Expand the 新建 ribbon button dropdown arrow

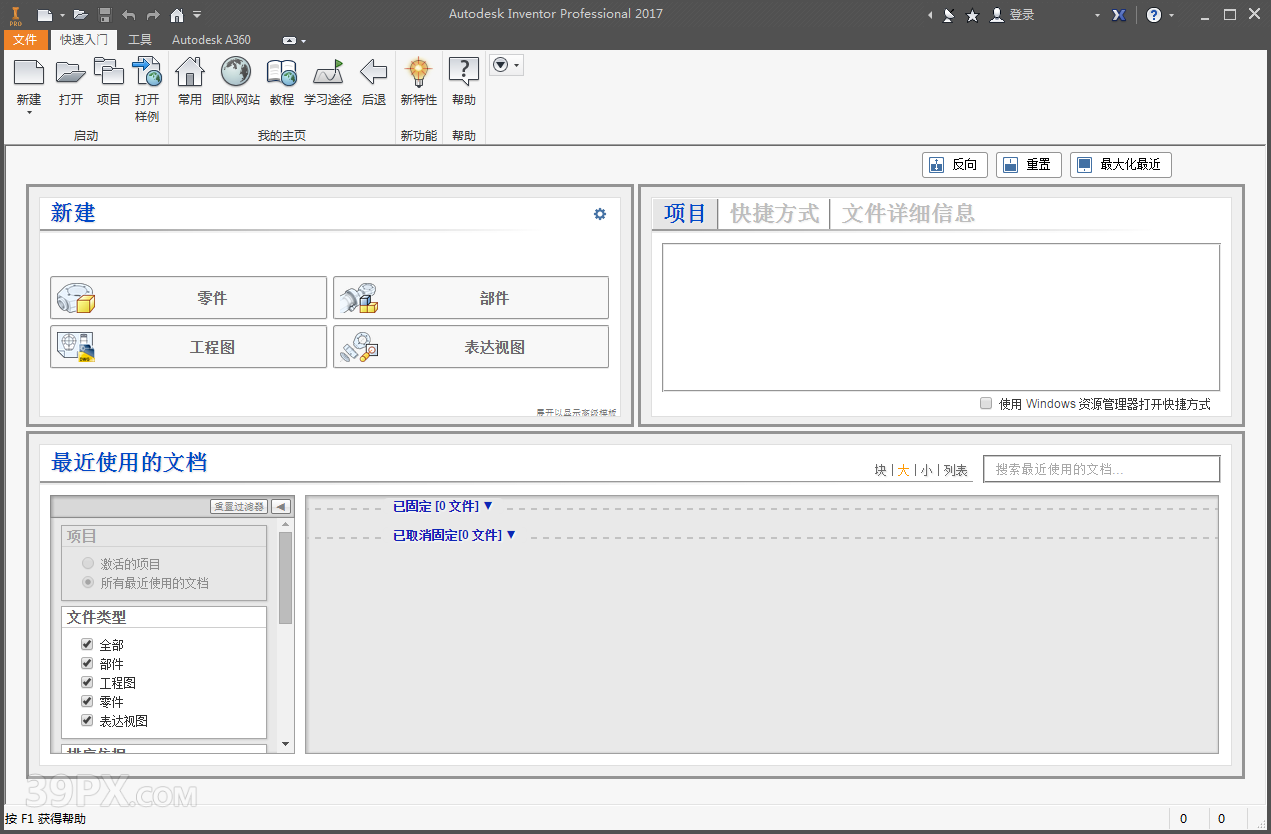coord(29,113)
